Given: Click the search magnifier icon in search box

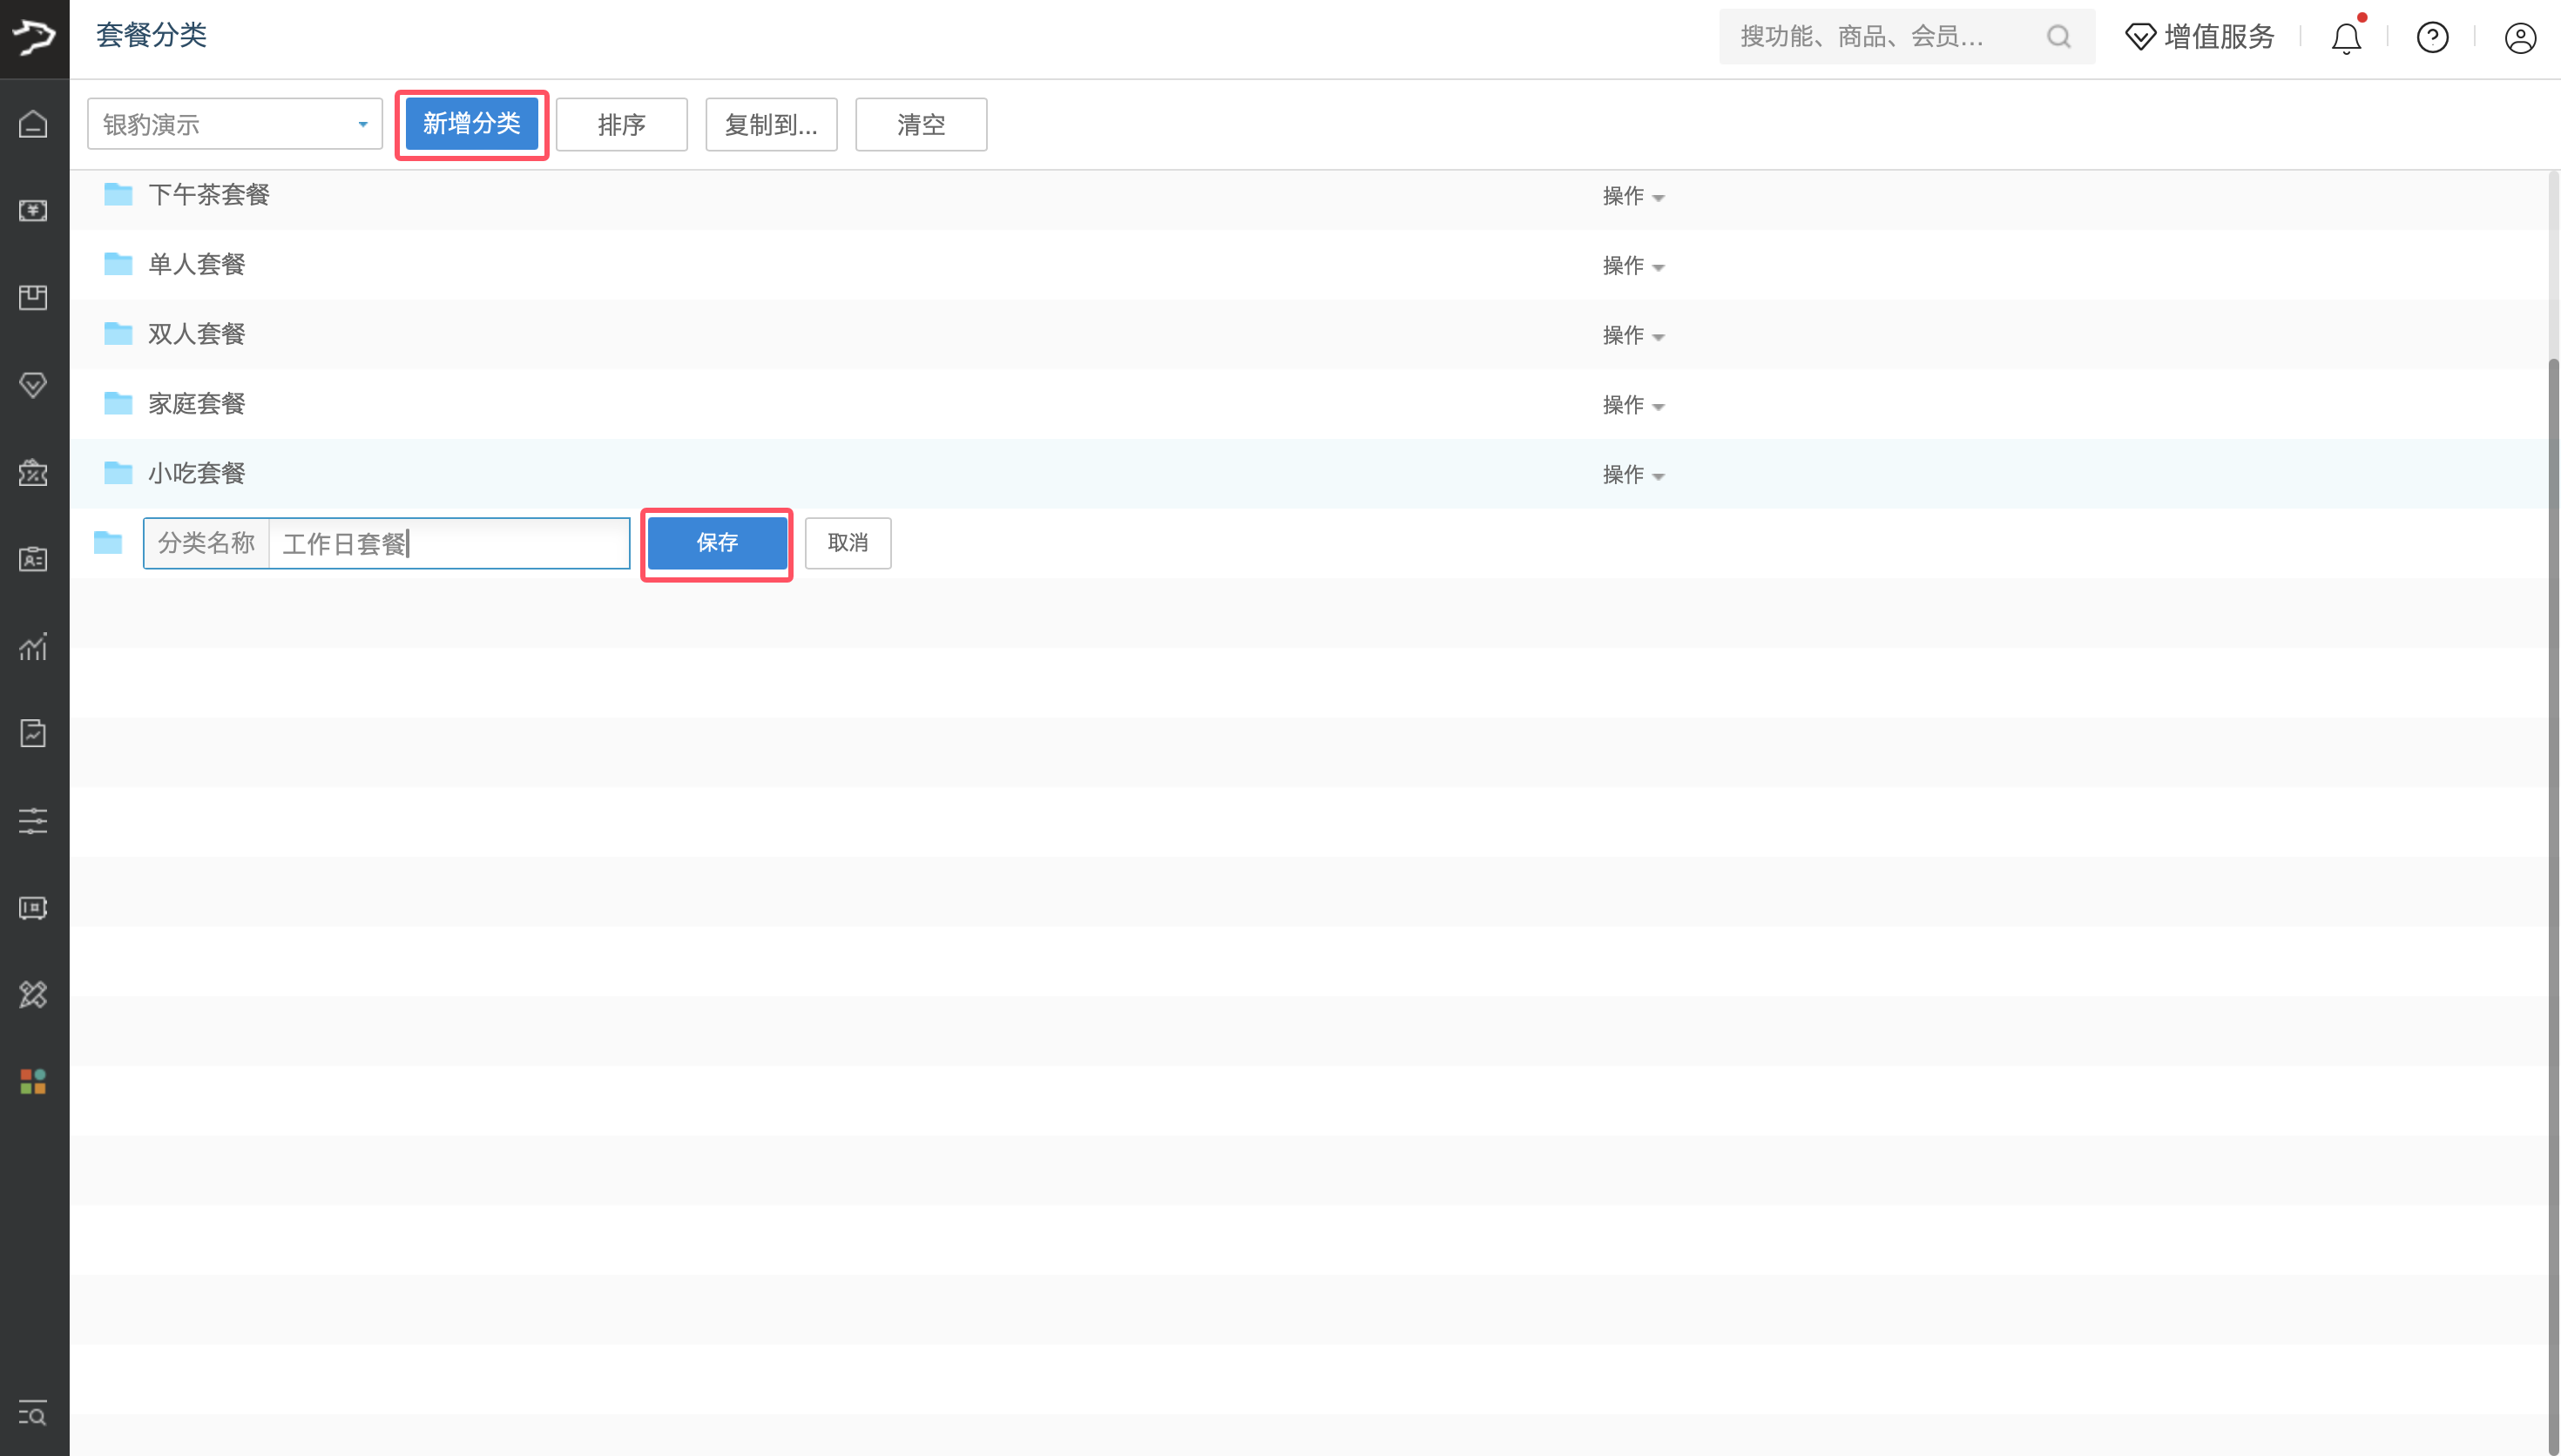Looking at the screenshot, I should (2058, 37).
